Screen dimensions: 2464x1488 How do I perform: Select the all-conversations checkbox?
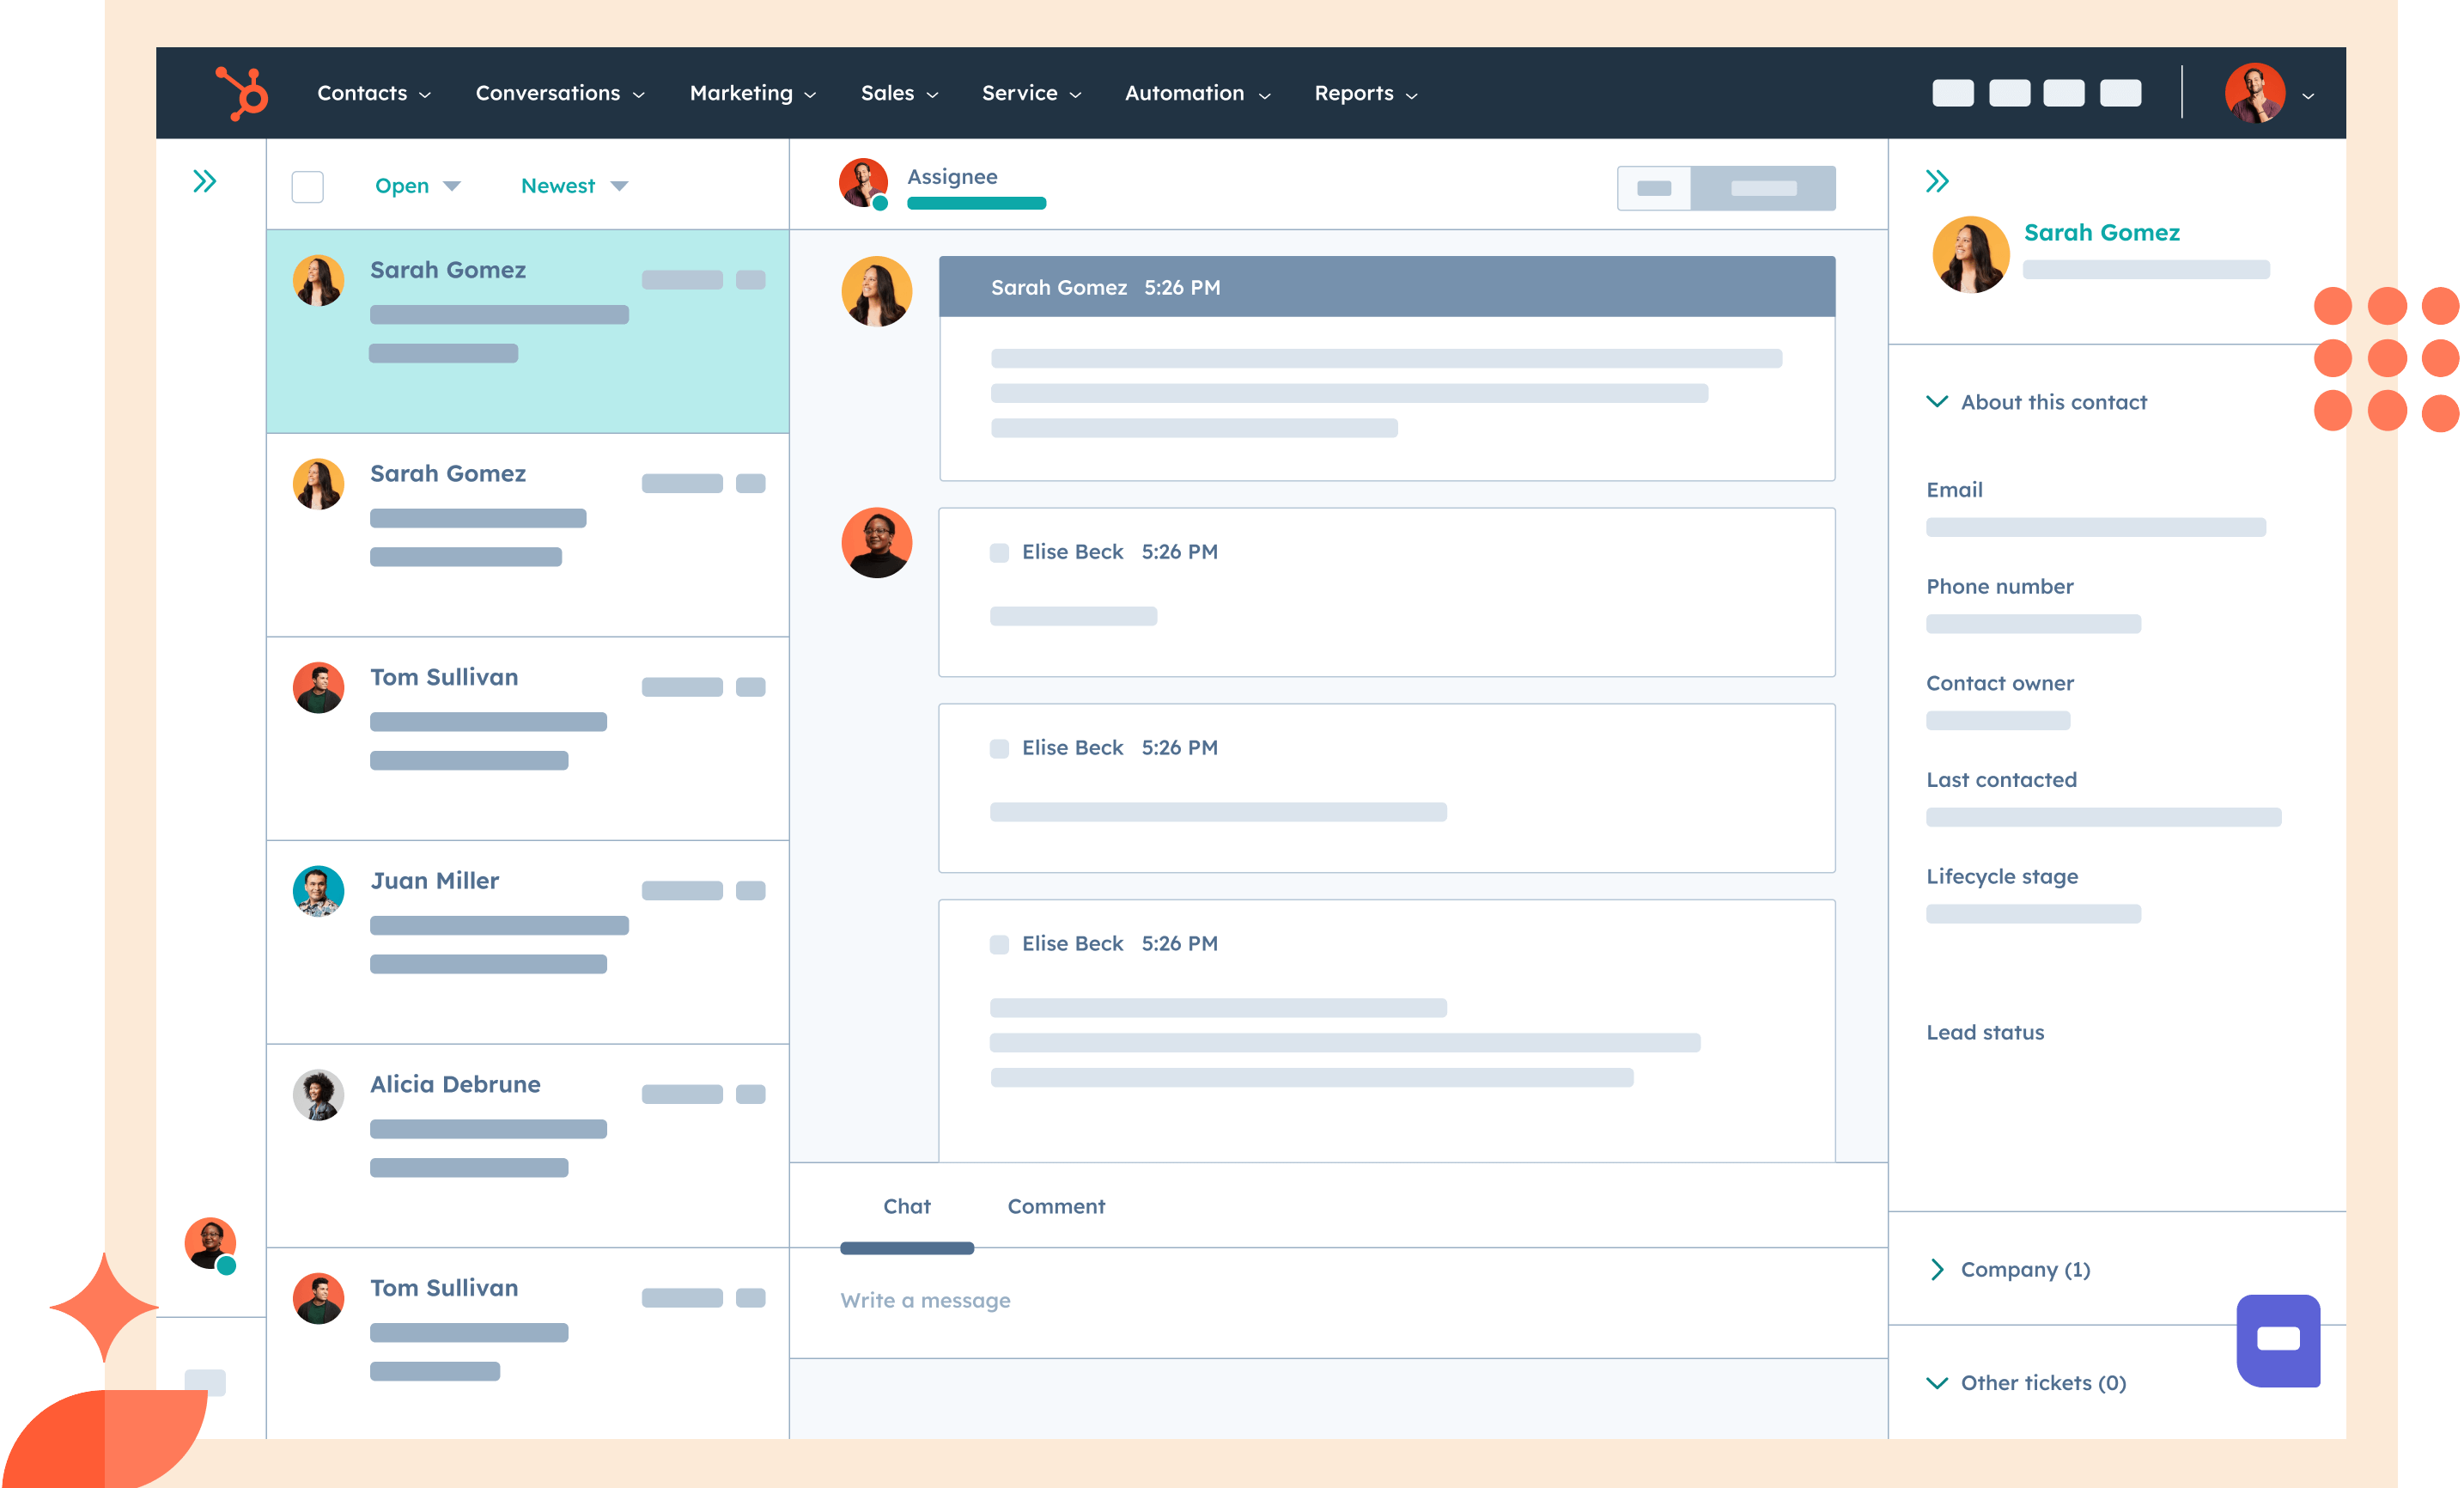[x=307, y=186]
